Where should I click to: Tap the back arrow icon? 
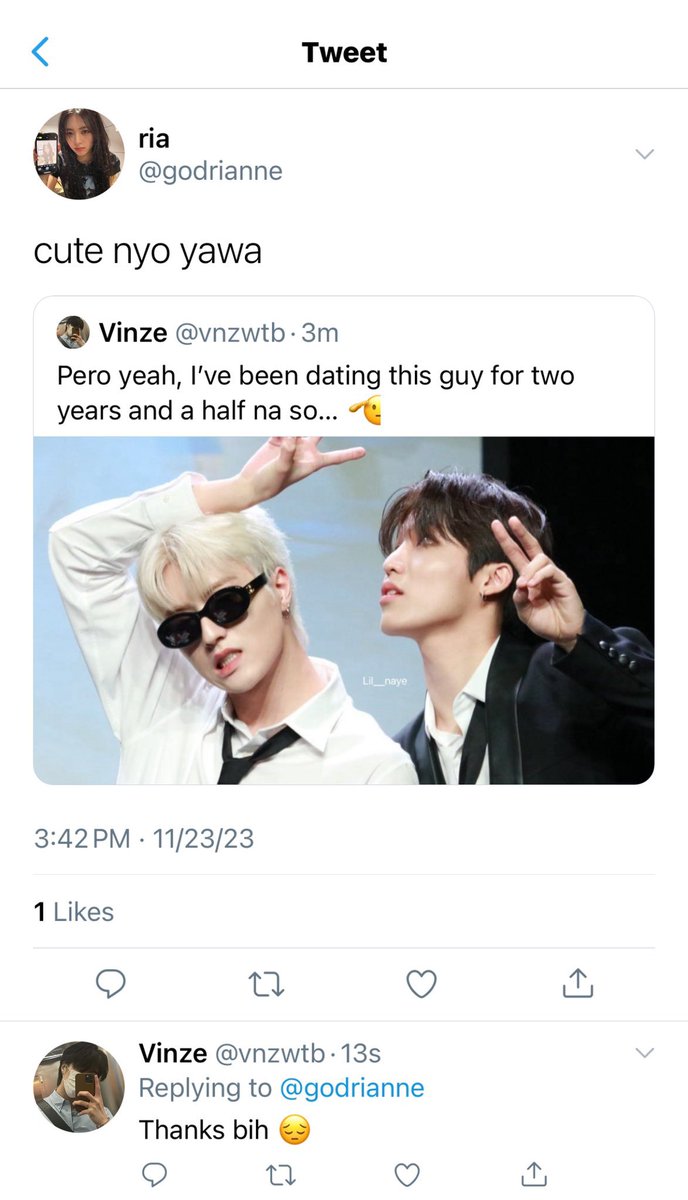[x=41, y=51]
